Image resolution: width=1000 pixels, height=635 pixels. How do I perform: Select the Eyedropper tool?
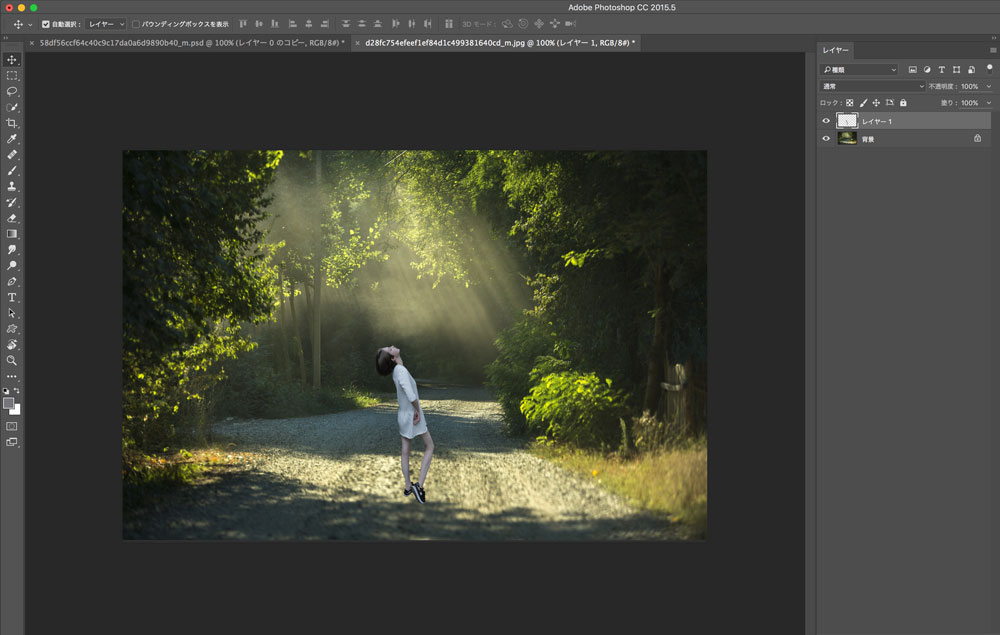pos(12,139)
